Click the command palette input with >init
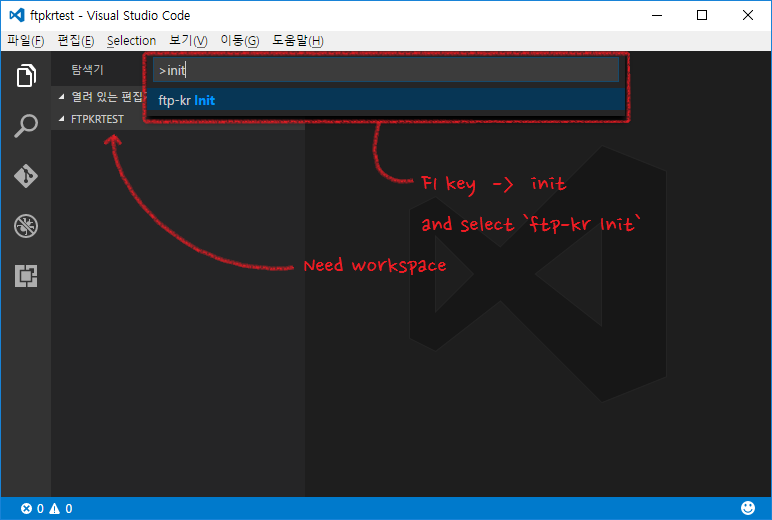The width and height of the screenshot is (772, 520). click(x=386, y=70)
